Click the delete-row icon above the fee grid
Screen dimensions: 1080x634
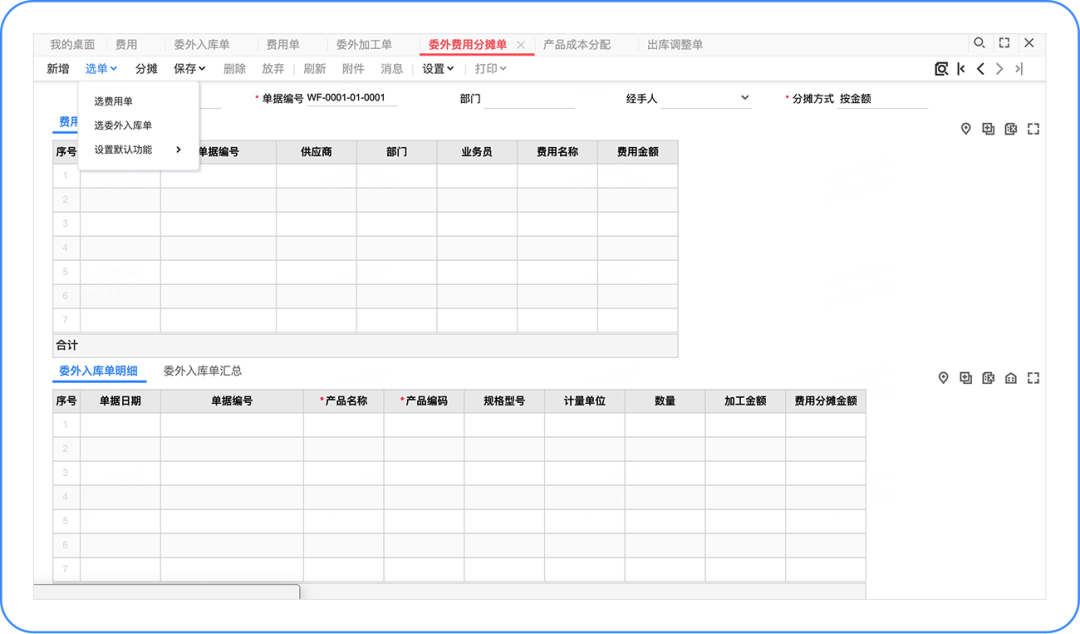click(x=1011, y=128)
